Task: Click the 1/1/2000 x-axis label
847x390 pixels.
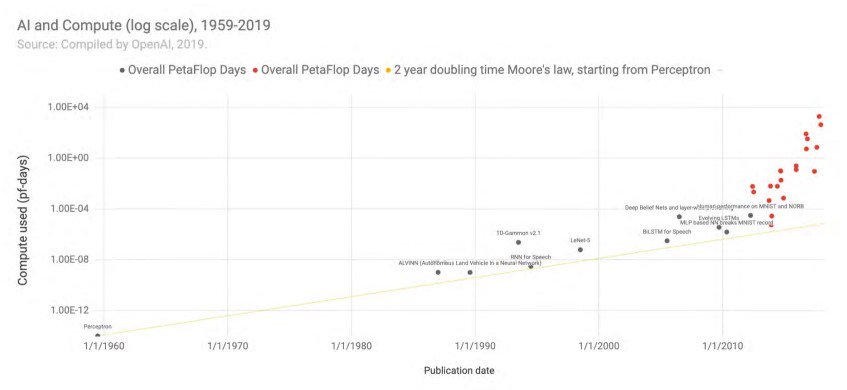Action: pos(598,346)
